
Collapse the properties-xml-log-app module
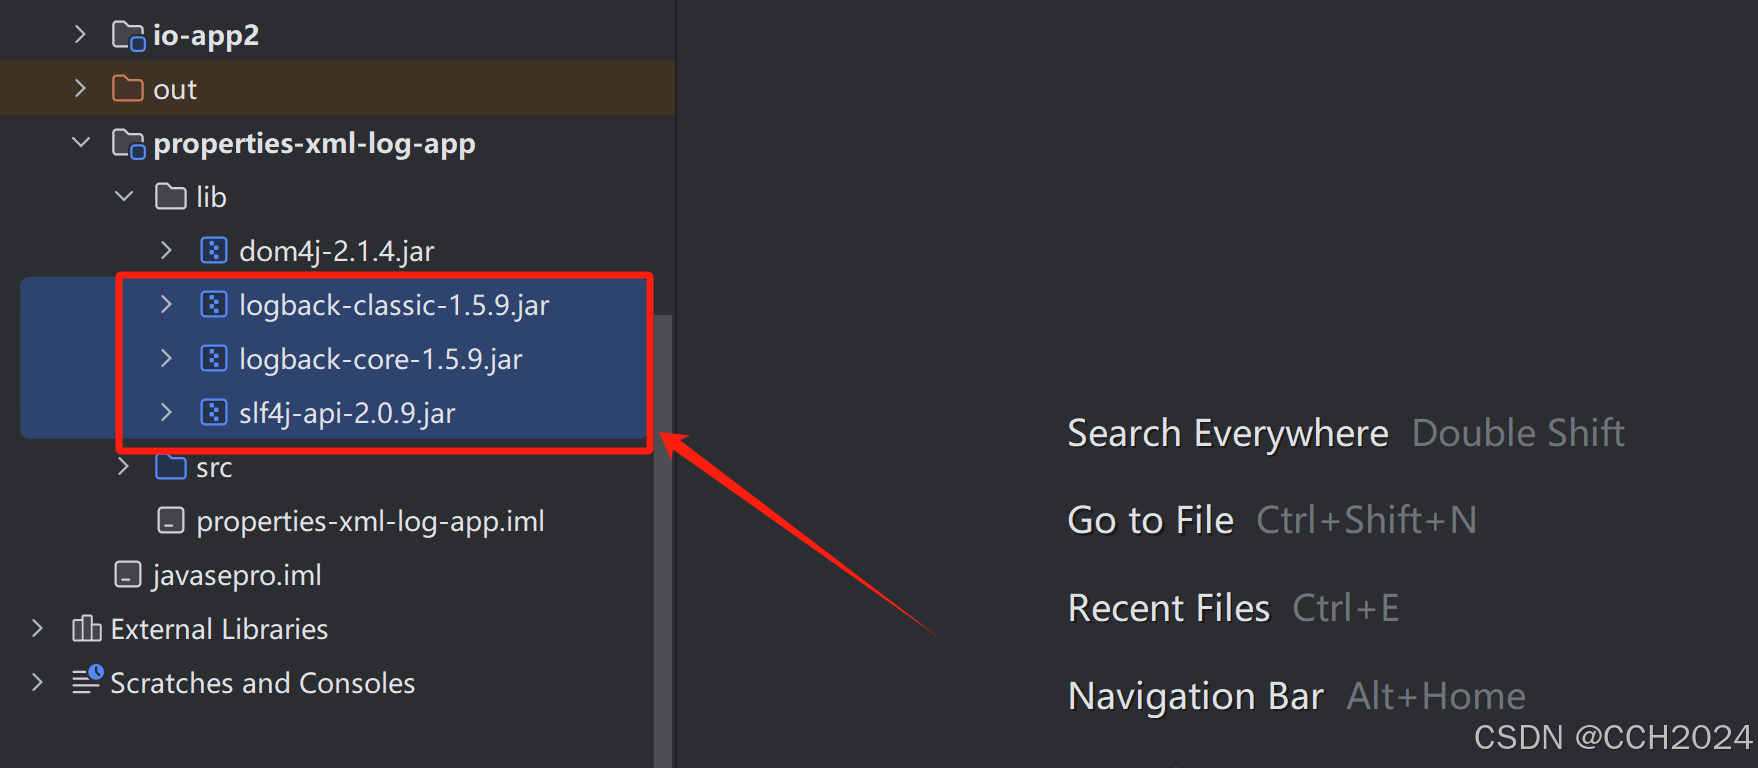81,142
